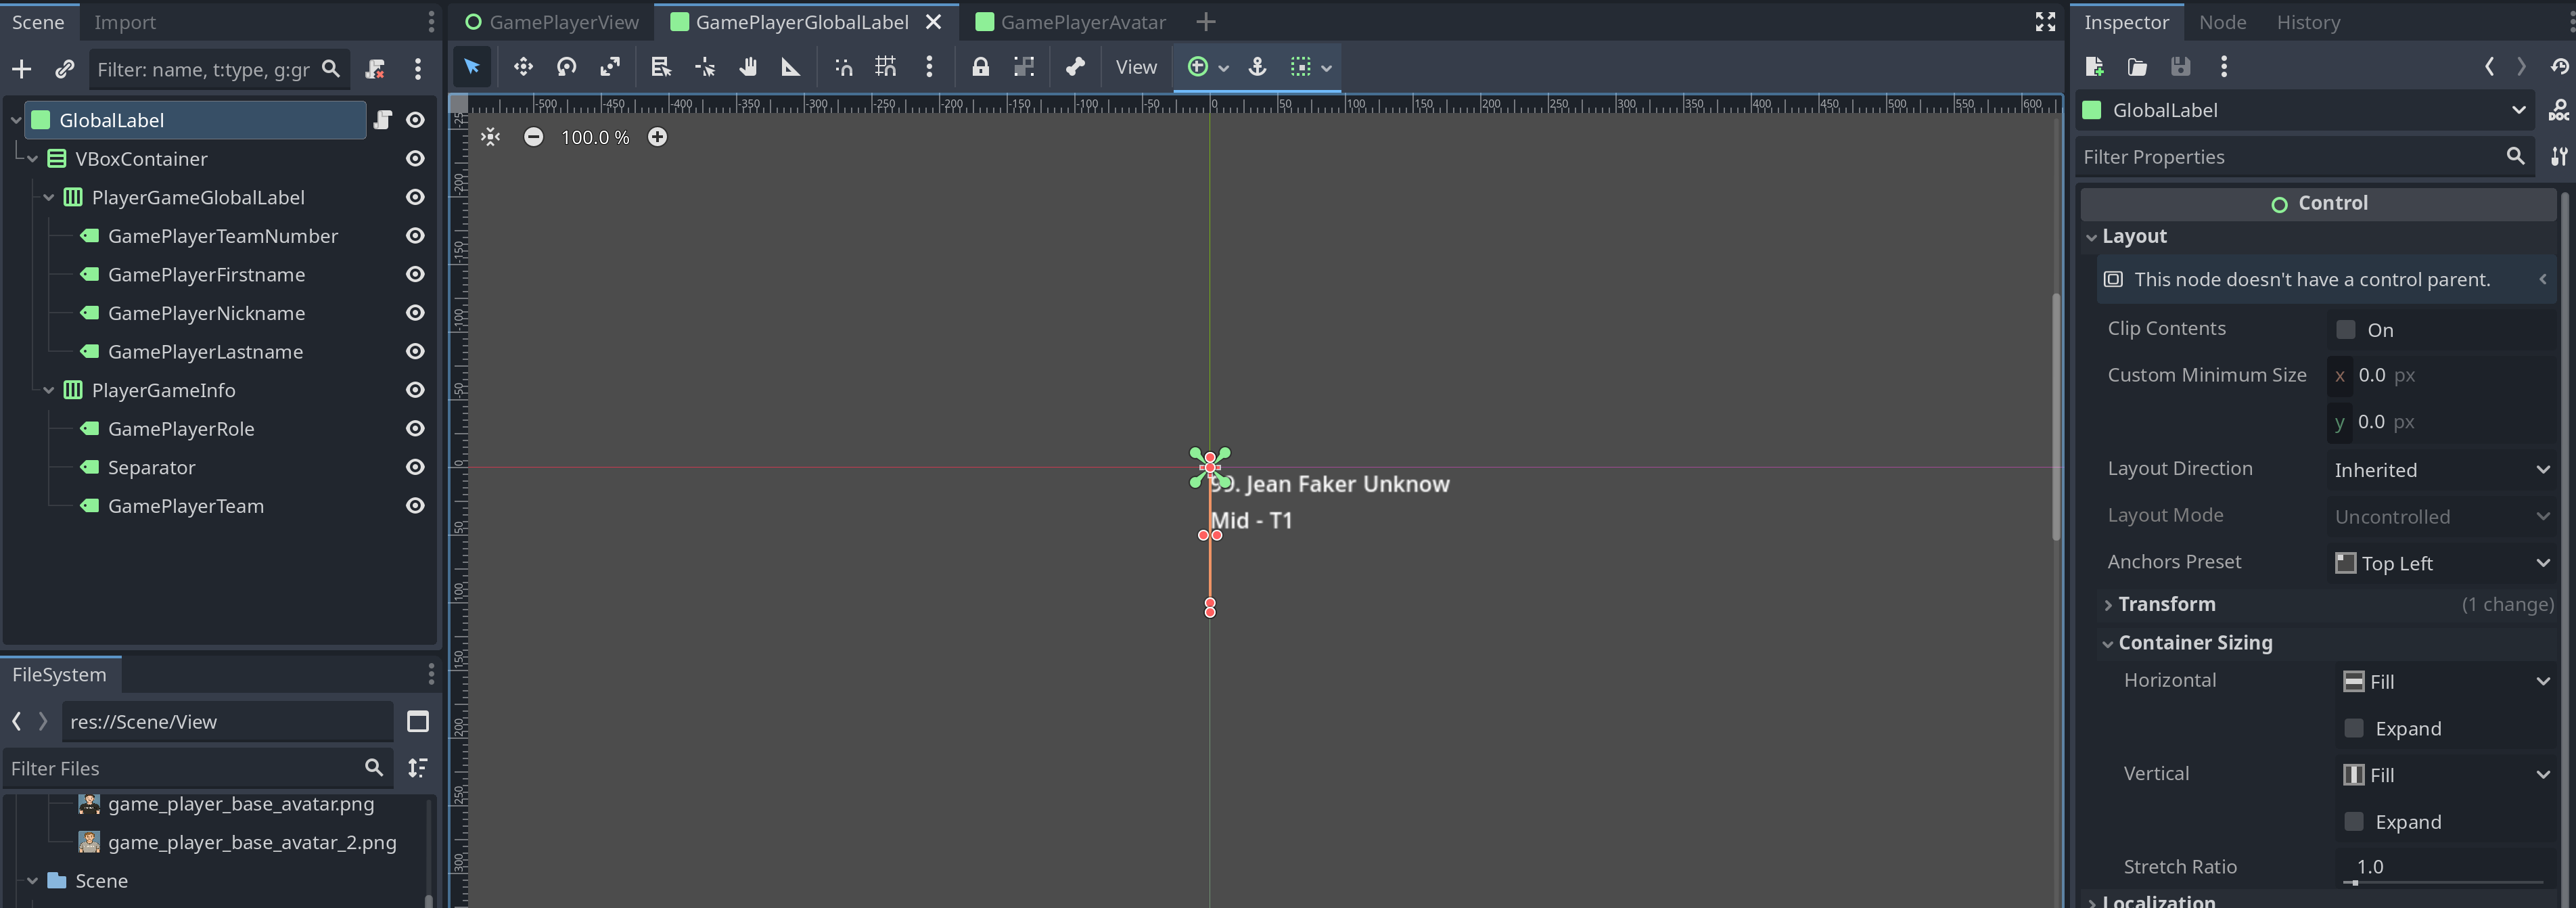2576x908 pixels.
Task: Open skeleton options bone icon
Action: [1075, 67]
